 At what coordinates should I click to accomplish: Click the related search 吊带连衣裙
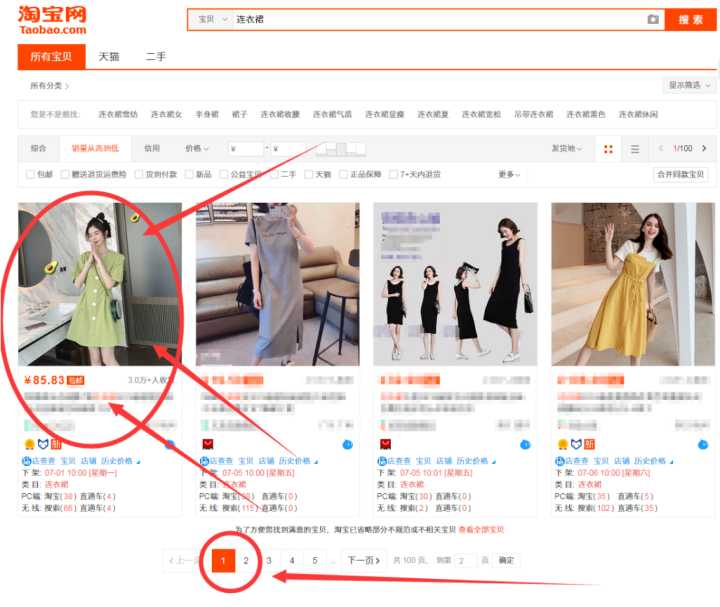pyautogui.click(x=534, y=114)
